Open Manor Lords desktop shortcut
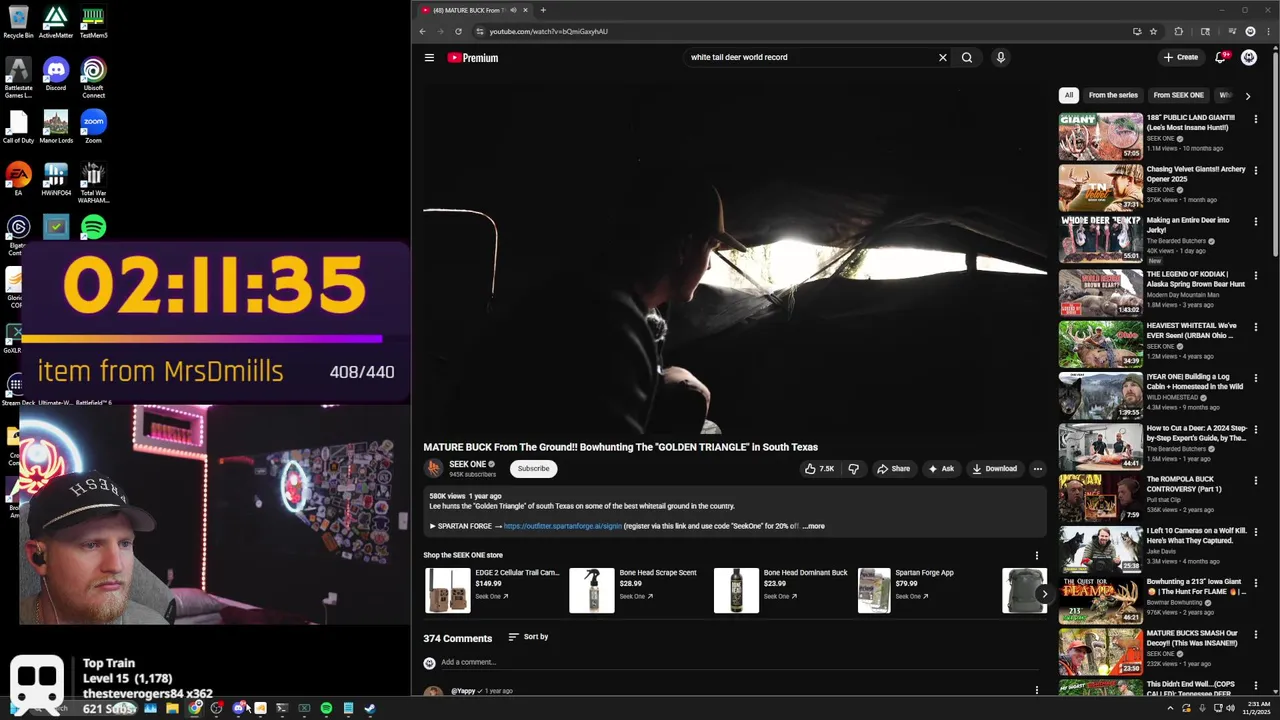1280x720 pixels. pos(56,127)
